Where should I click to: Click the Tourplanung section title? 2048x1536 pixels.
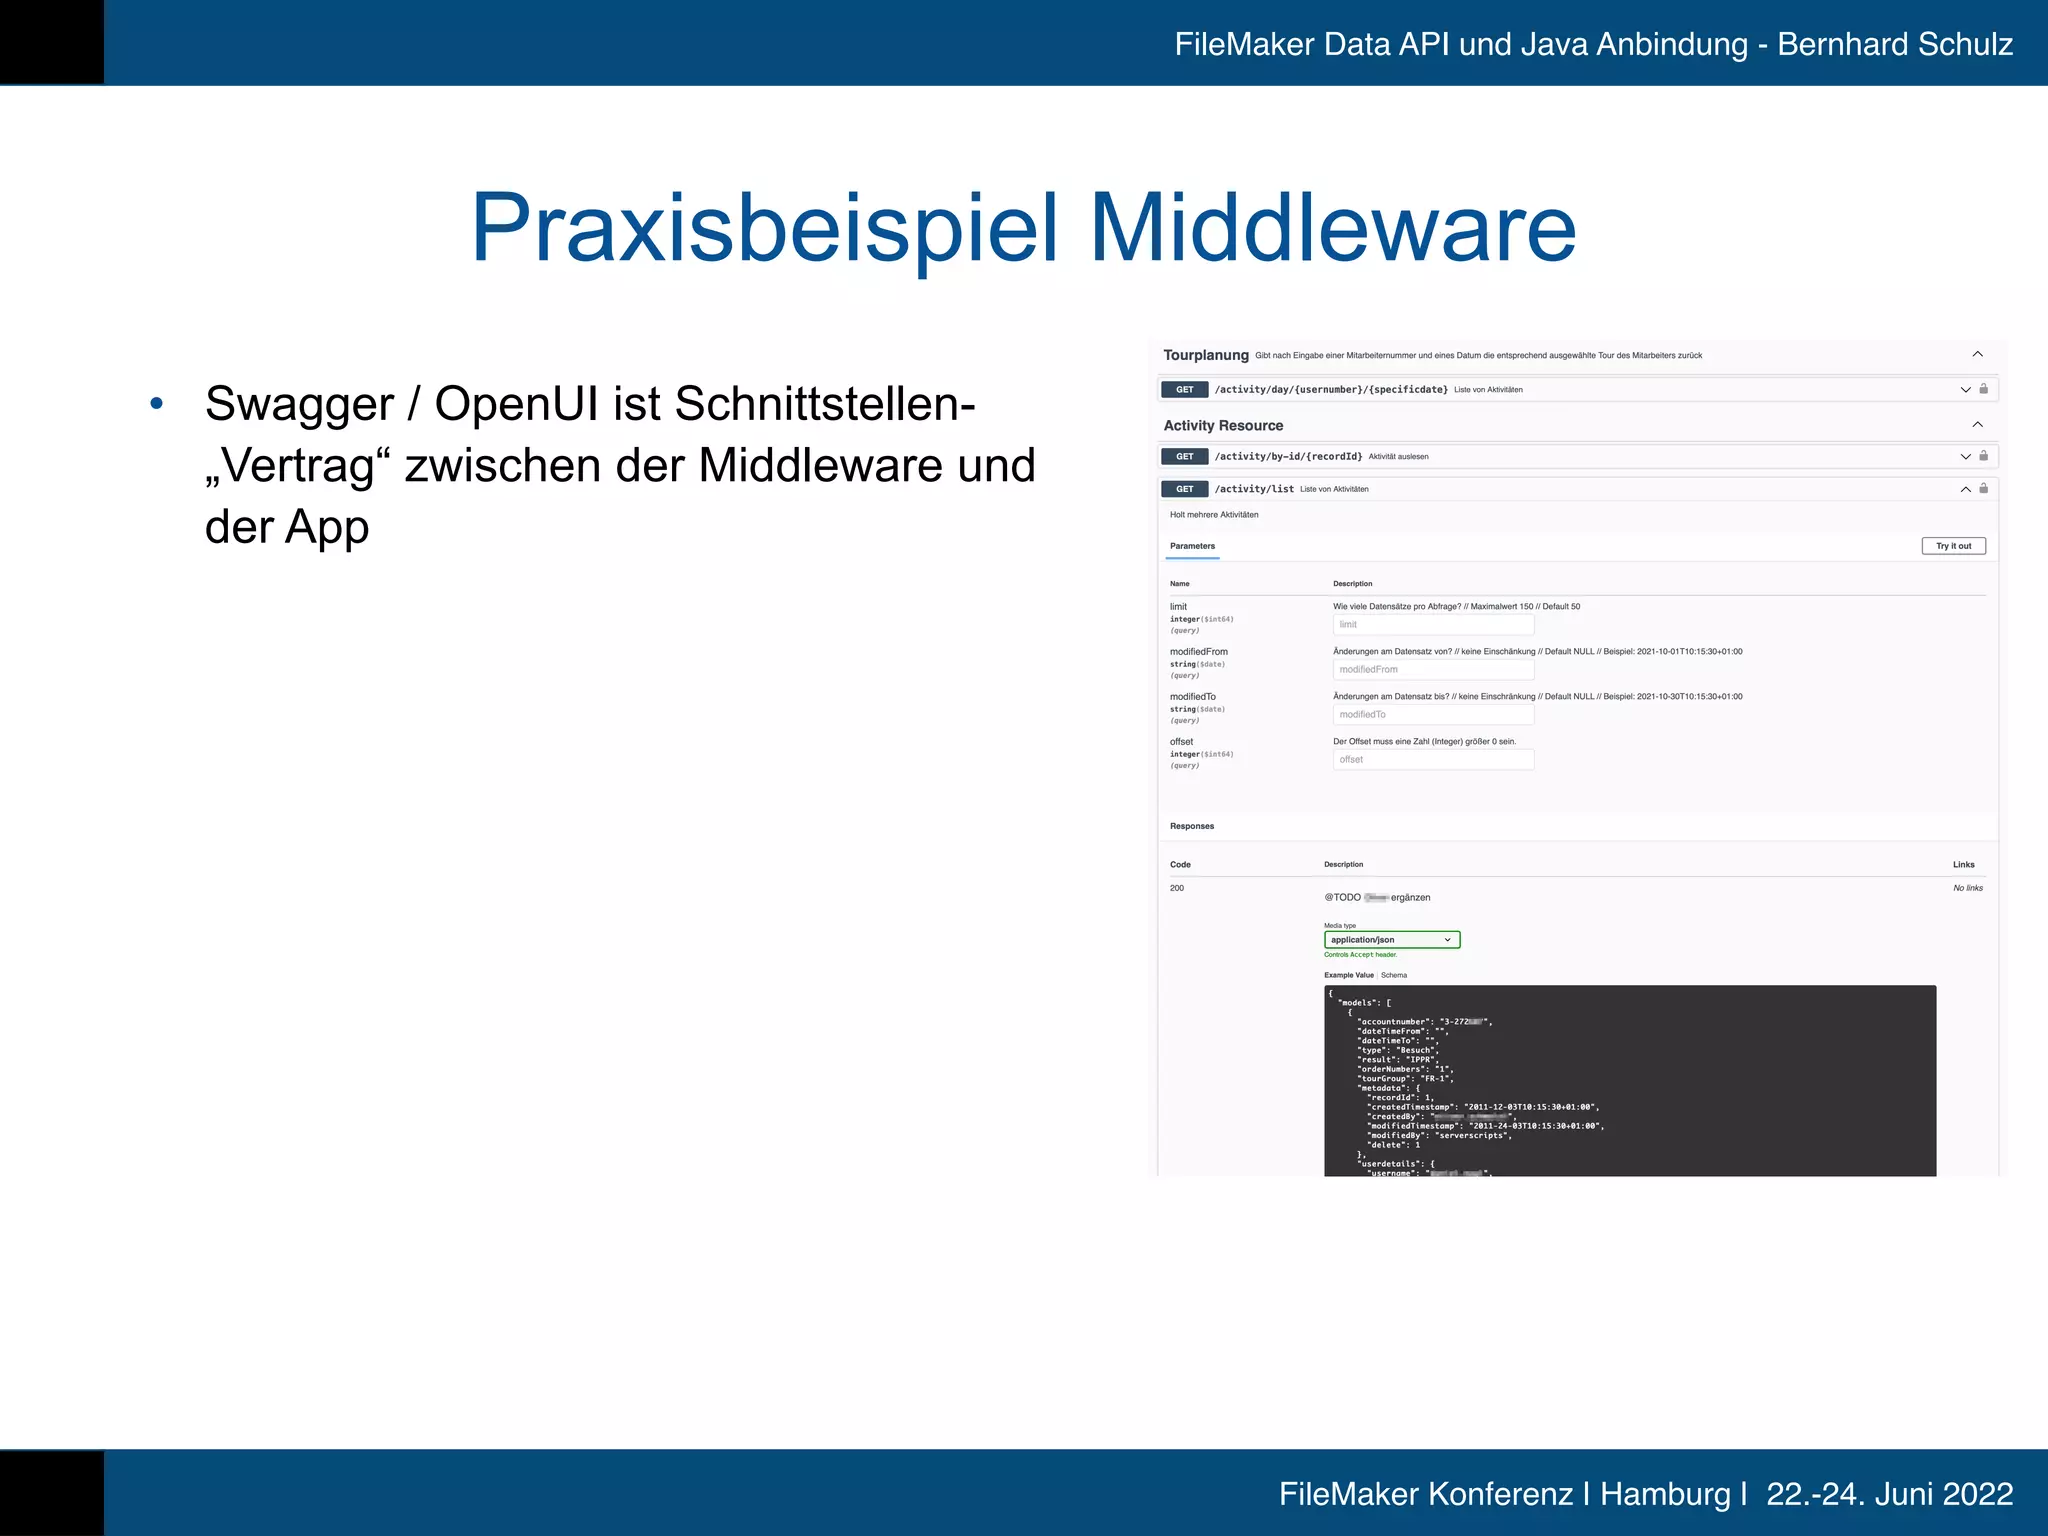1206,355
